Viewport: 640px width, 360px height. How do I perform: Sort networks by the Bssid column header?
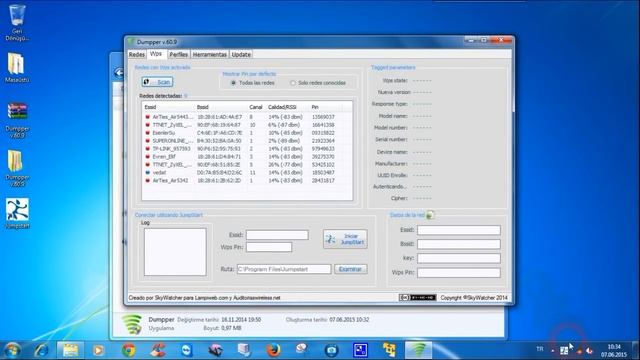click(x=221, y=107)
